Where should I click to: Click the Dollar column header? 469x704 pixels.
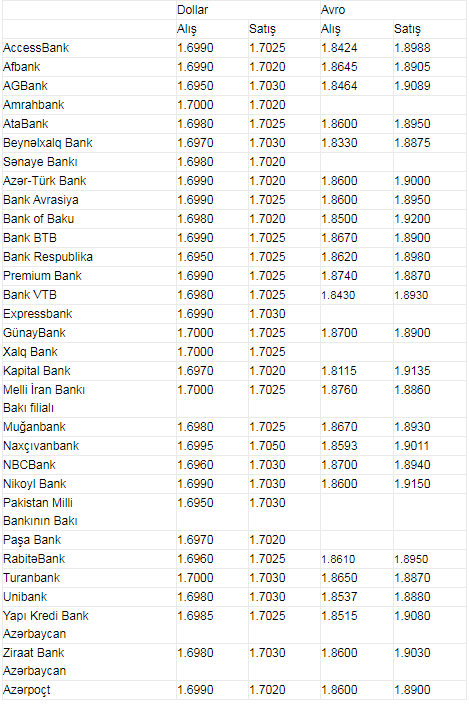click(193, 10)
